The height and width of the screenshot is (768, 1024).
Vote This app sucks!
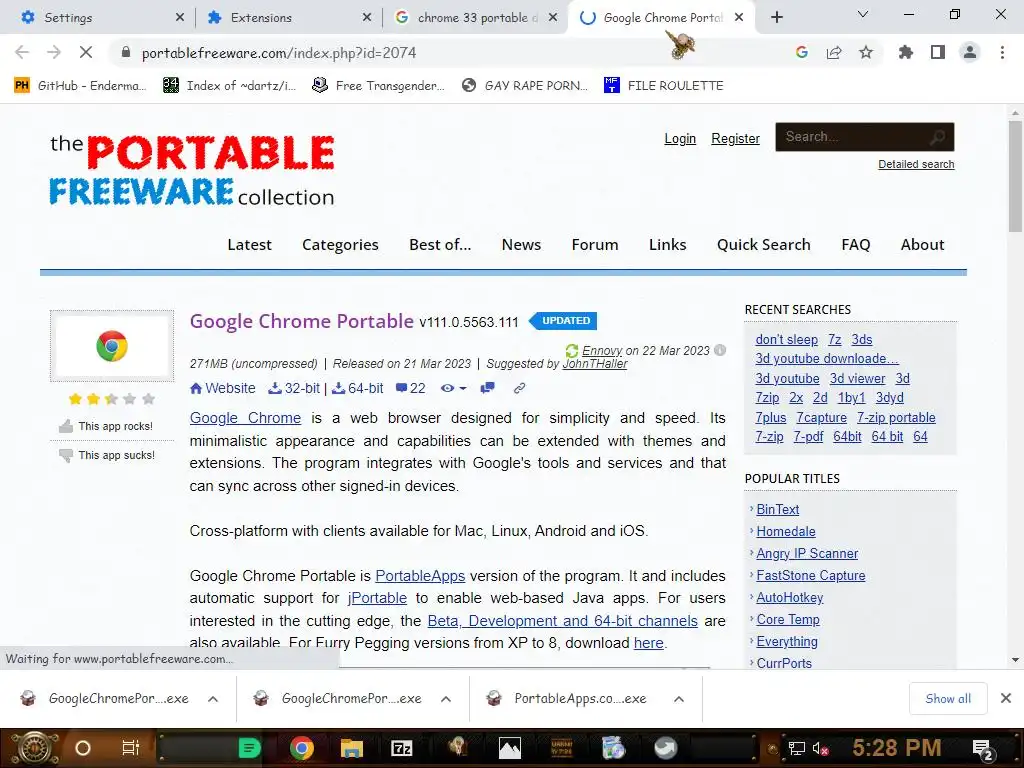pos(107,455)
